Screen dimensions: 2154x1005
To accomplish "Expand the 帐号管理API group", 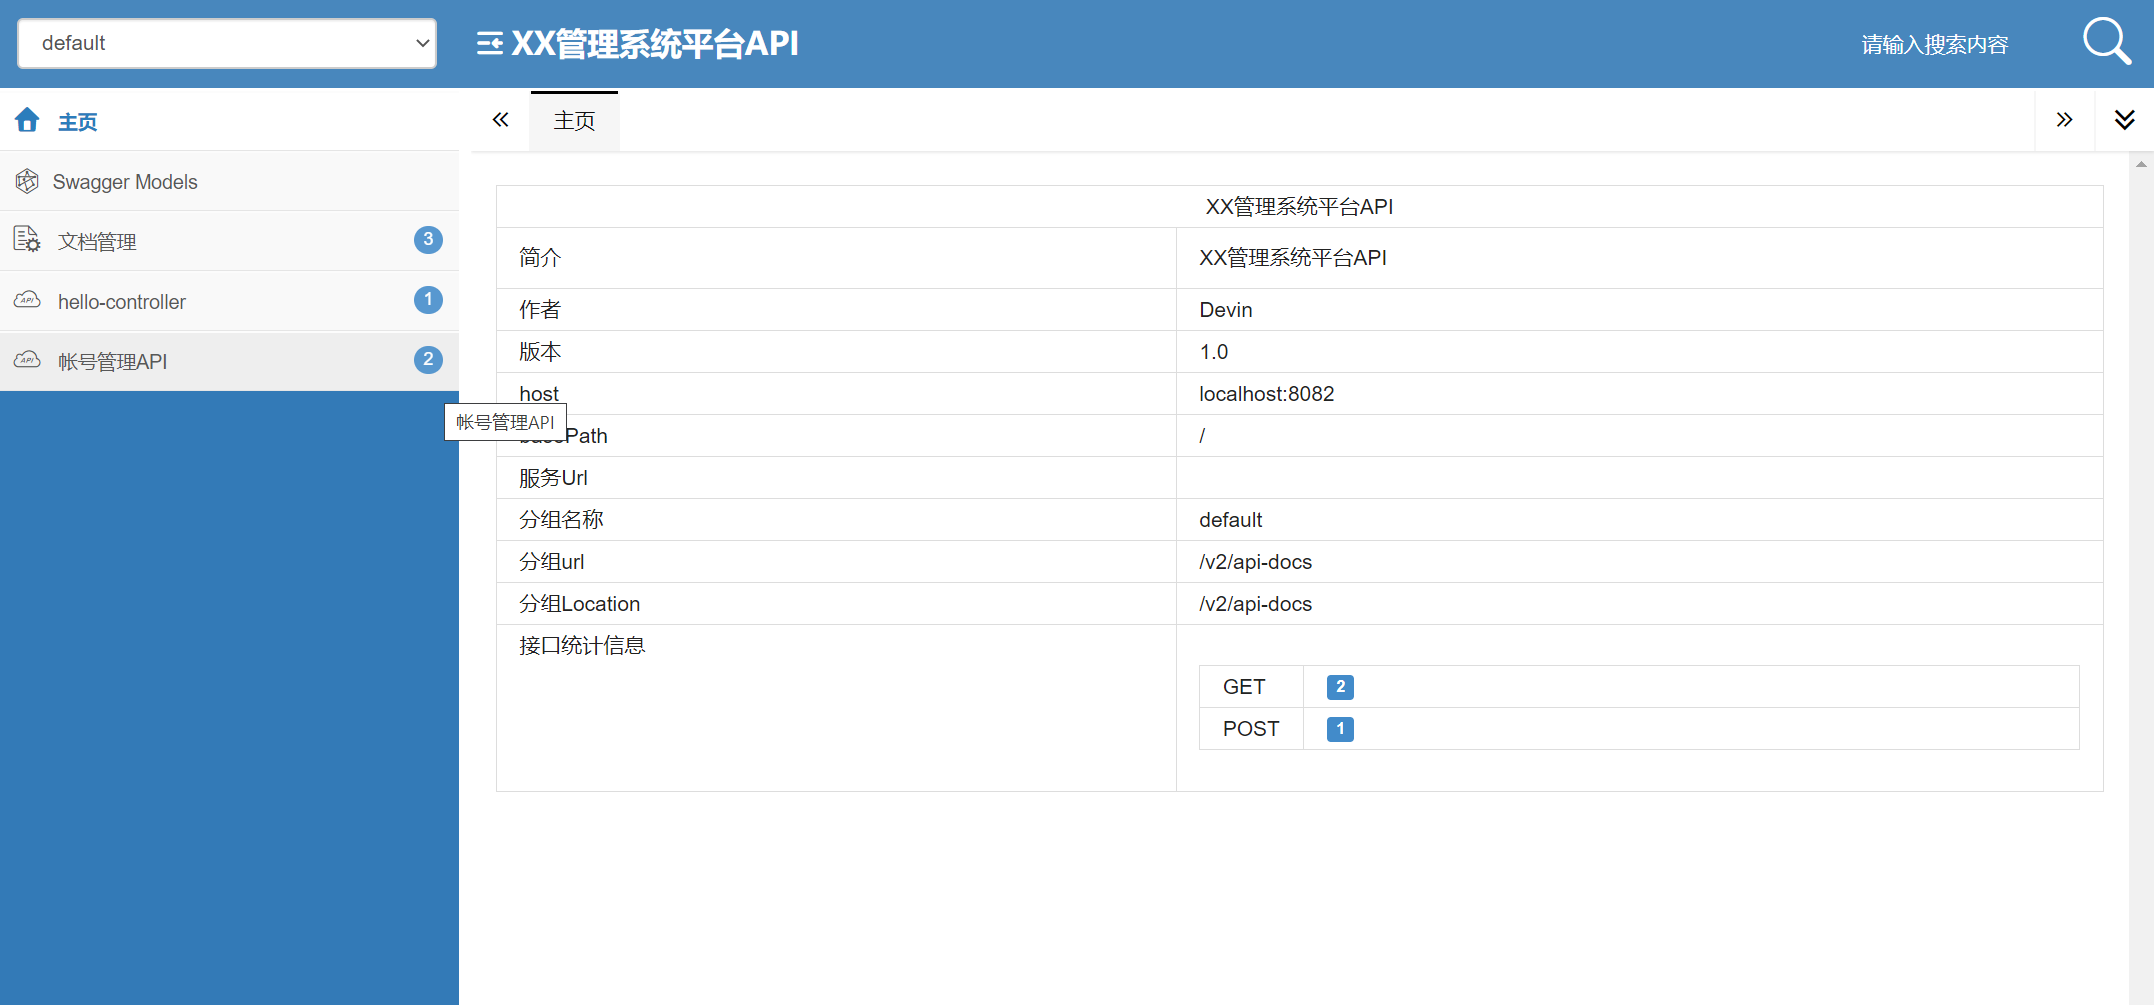I will (229, 361).
